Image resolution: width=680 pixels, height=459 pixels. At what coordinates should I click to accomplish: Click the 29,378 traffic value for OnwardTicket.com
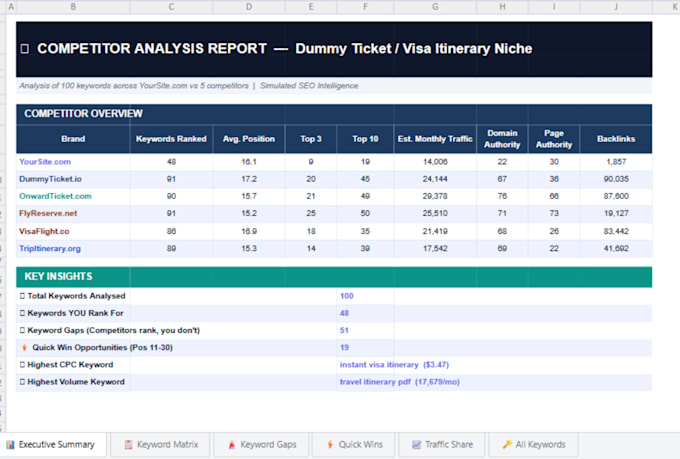(x=435, y=196)
